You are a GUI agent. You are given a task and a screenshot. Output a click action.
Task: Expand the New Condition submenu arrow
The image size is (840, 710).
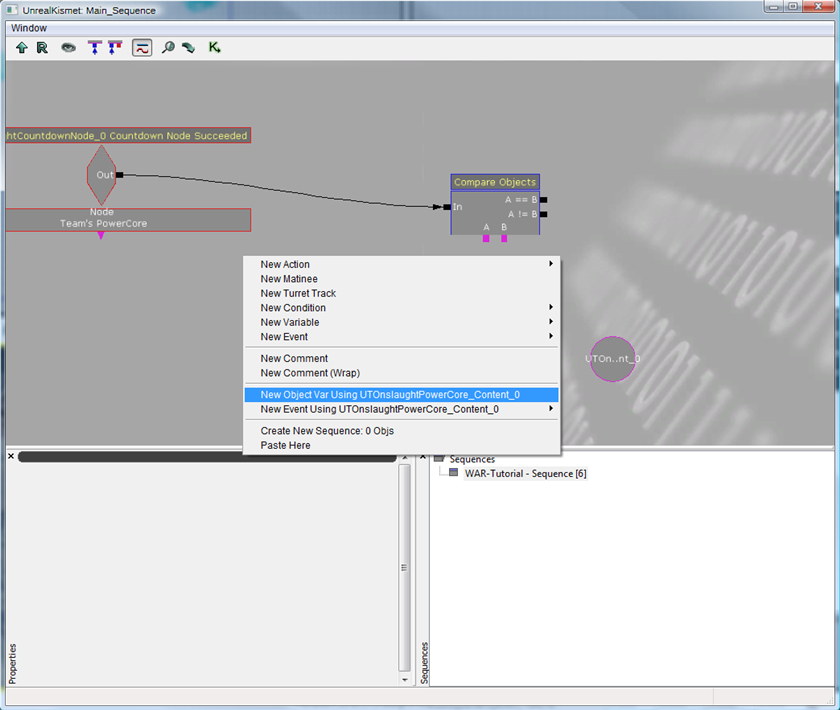[x=551, y=307]
